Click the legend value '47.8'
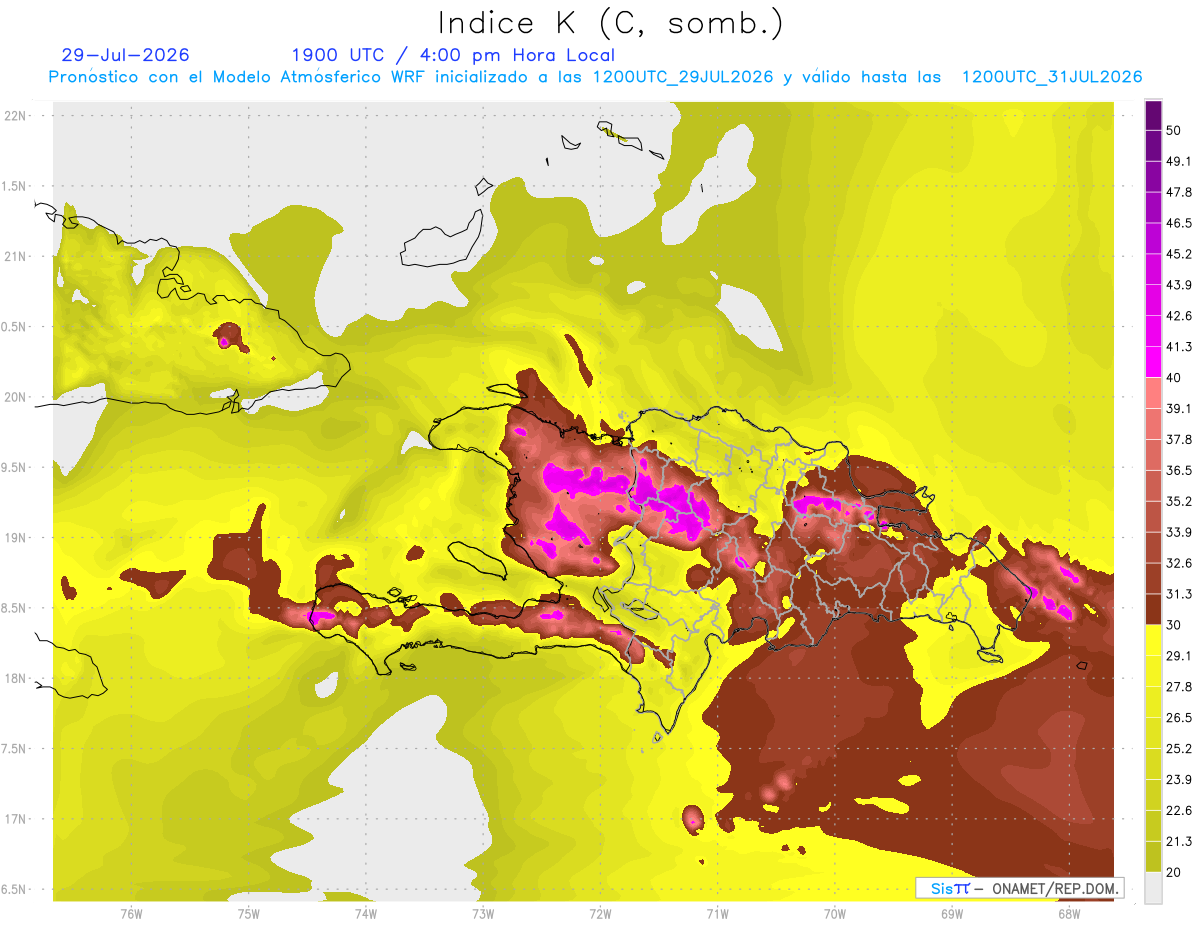The width and height of the screenshot is (1200, 927). [1179, 192]
